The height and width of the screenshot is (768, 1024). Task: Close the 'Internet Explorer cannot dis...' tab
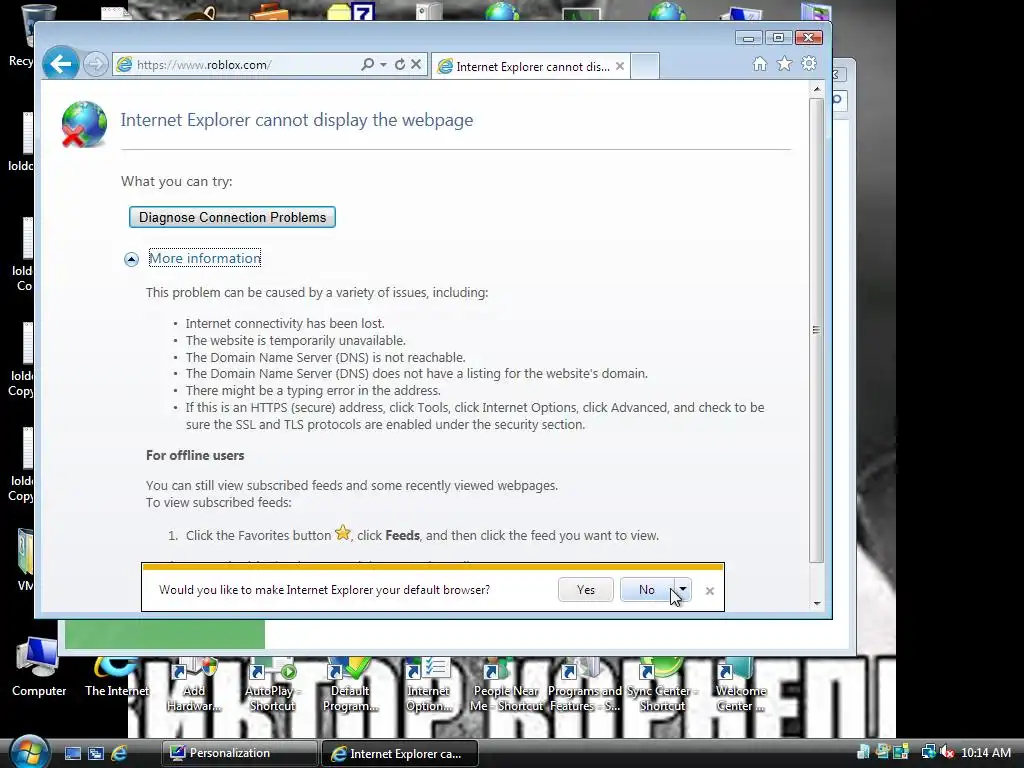[x=620, y=66]
